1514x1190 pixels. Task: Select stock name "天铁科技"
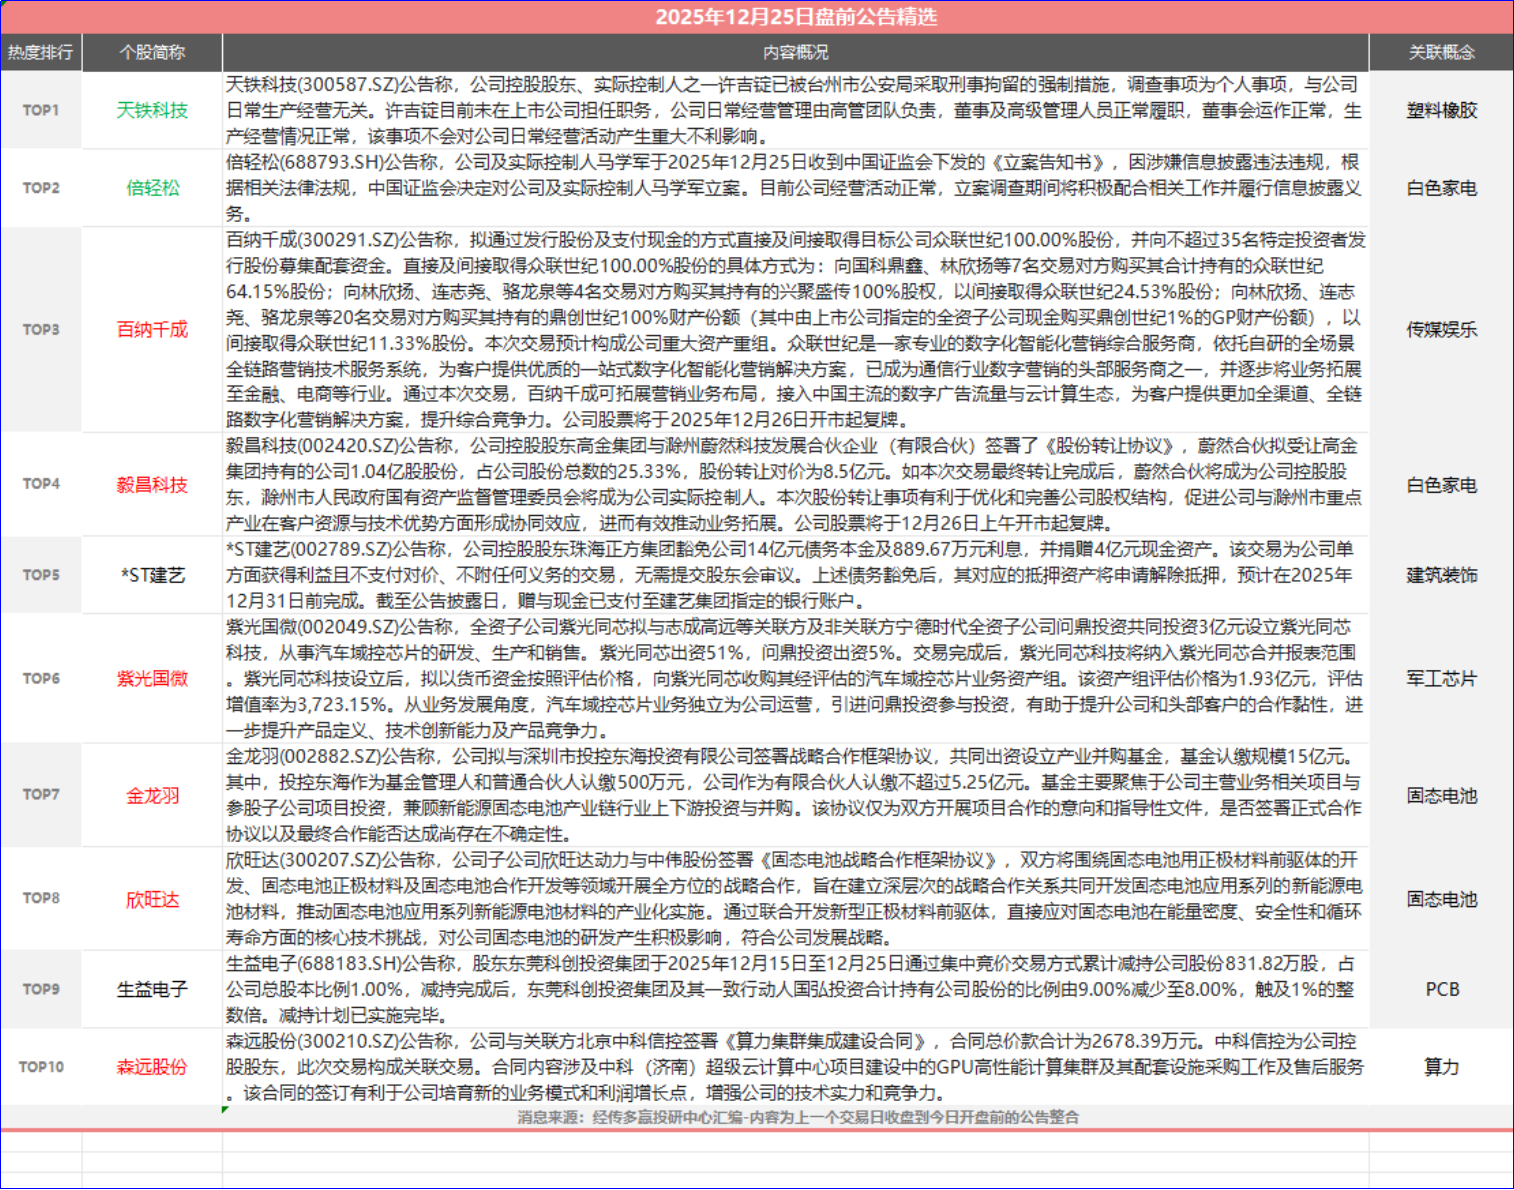click(152, 110)
